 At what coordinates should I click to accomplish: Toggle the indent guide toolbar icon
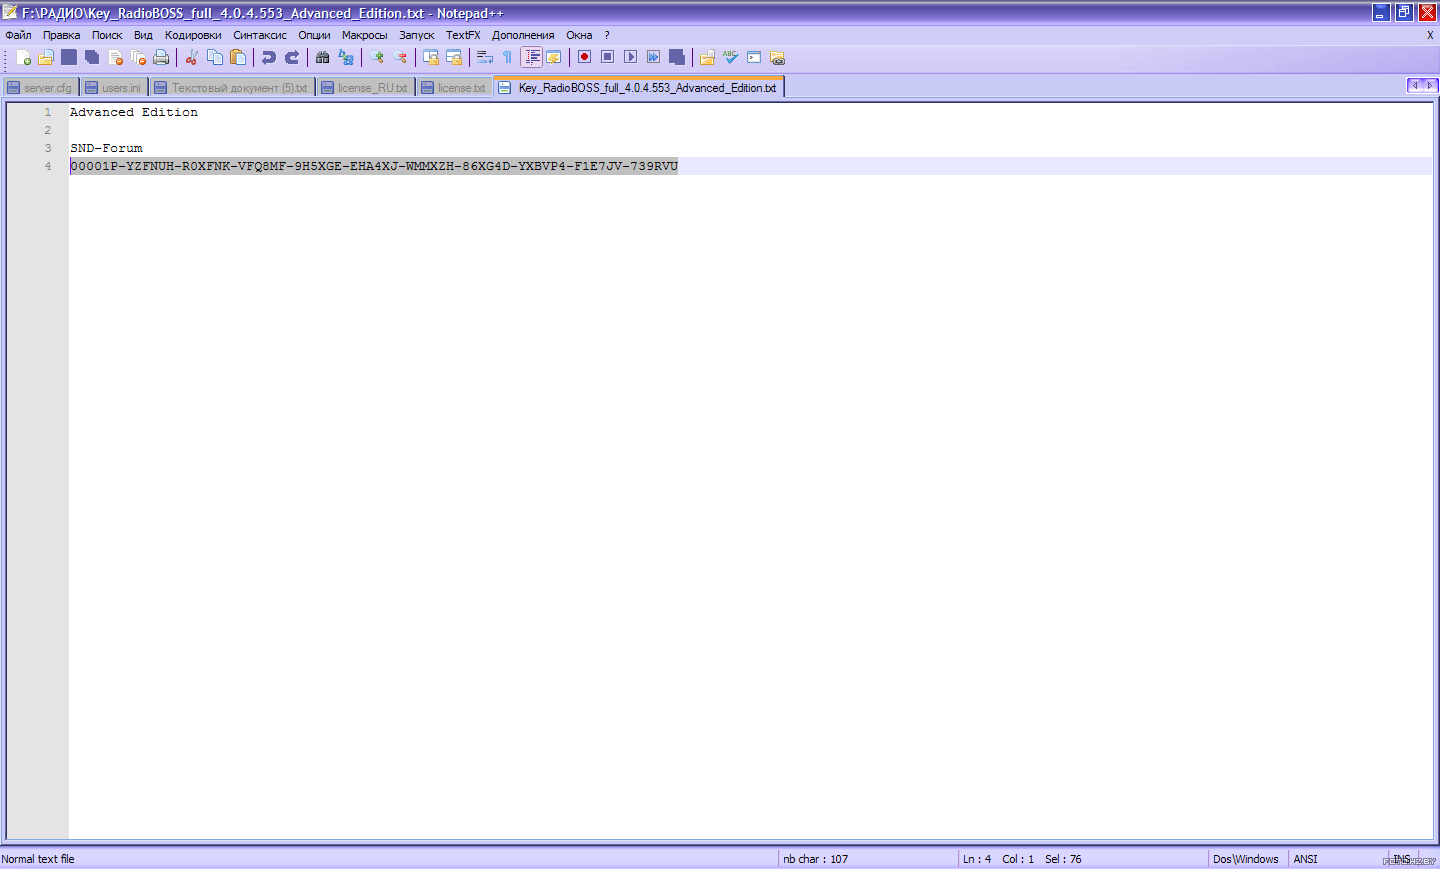(531, 58)
